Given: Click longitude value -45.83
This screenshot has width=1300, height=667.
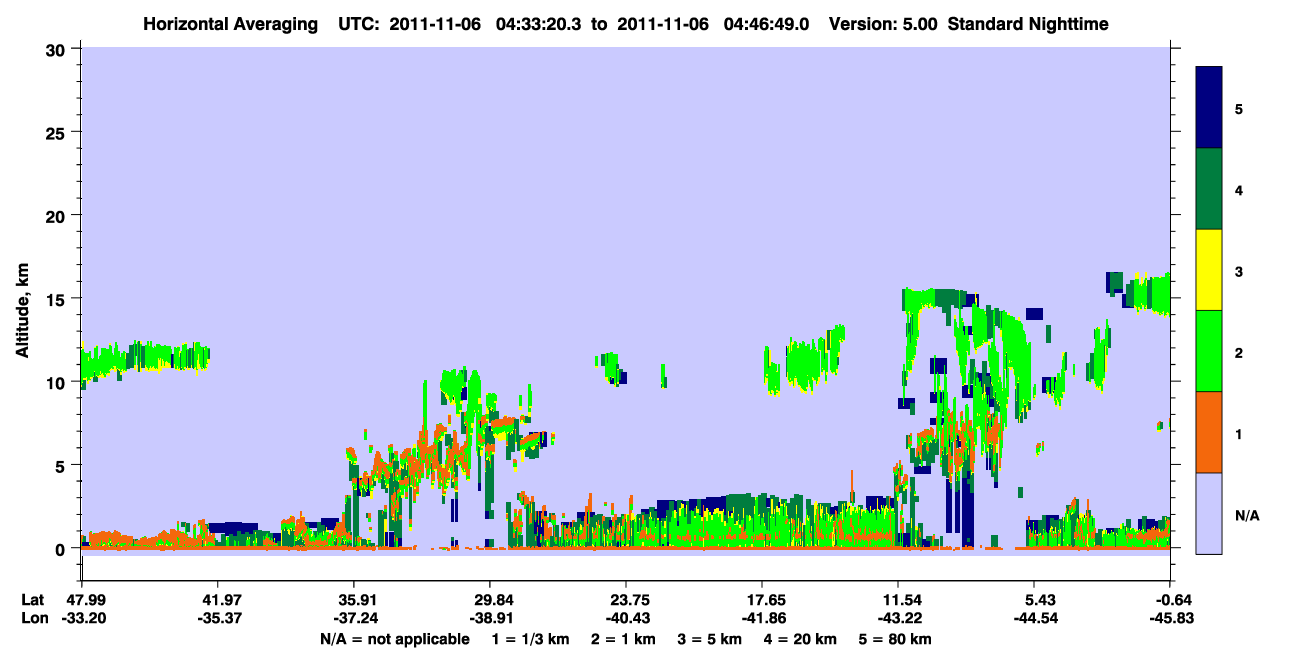Looking at the screenshot, I should (x=1170, y=619).
